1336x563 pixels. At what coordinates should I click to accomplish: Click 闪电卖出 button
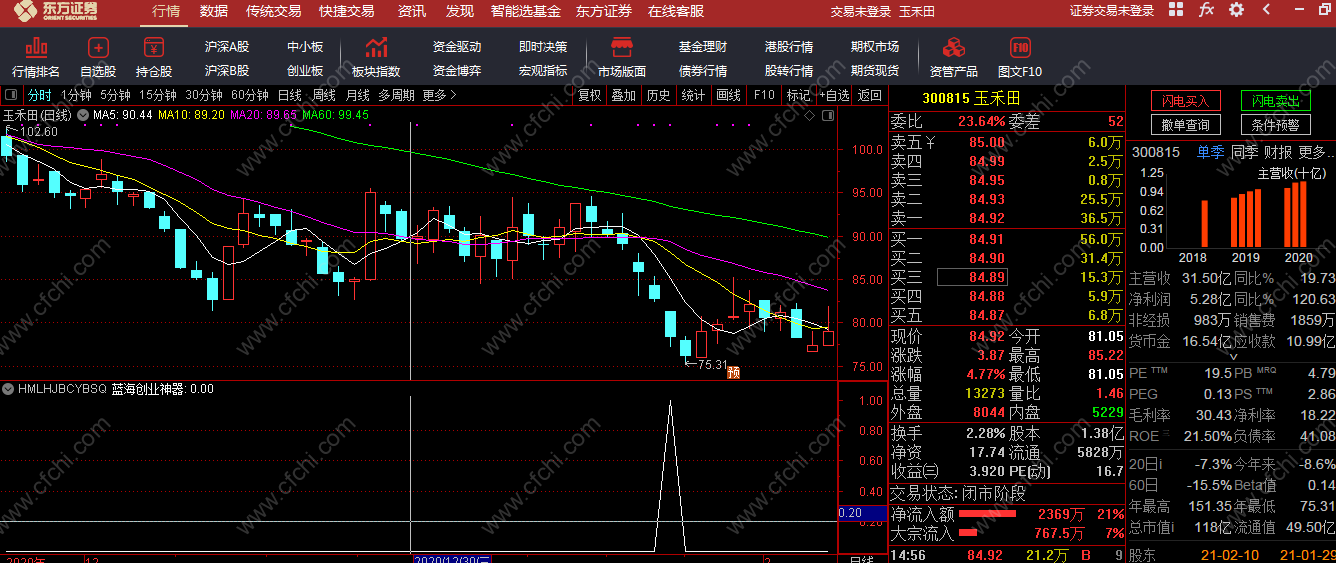[x=1276, y=101]
